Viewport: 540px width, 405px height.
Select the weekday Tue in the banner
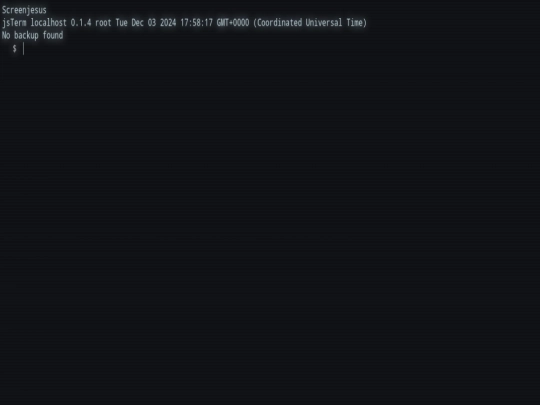coord(122,23)
